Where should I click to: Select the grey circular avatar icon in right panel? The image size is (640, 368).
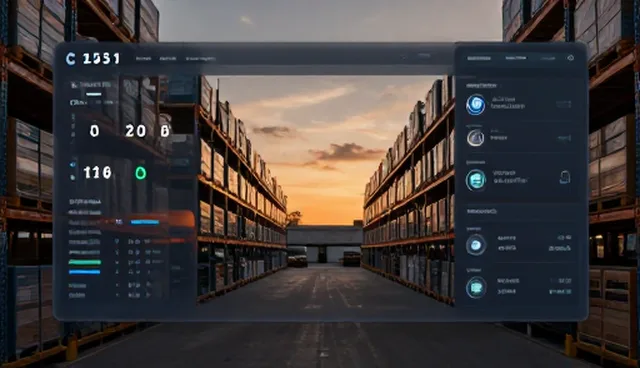(476, 138)
